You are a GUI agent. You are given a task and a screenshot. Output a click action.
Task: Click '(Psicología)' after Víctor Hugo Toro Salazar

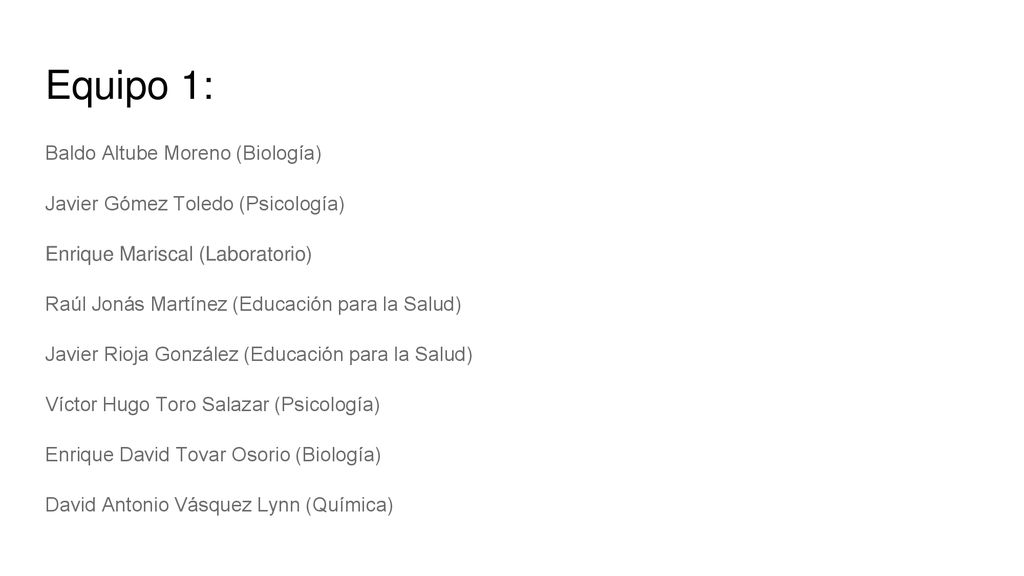327,405
